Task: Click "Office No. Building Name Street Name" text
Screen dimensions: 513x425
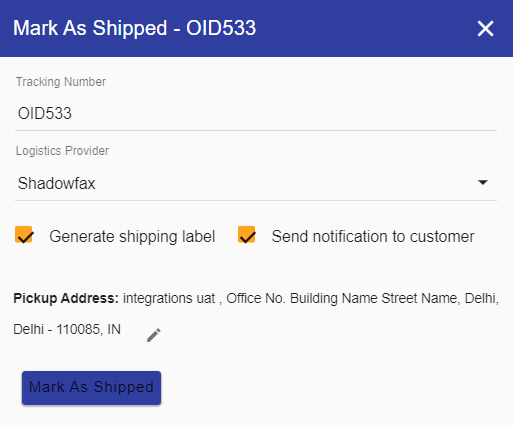Action: coord(342,298)
